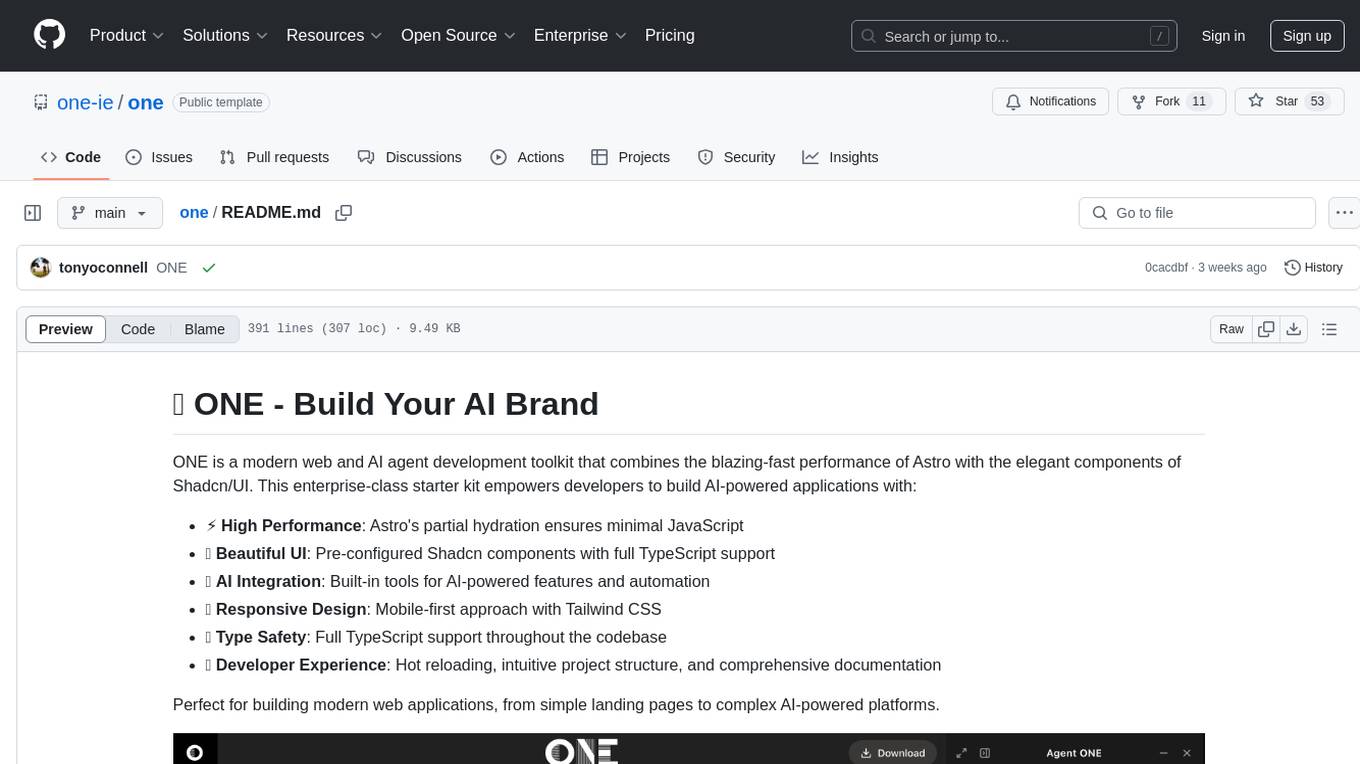
Task: Copy raw file contents icon
Action: (1266, 329)
